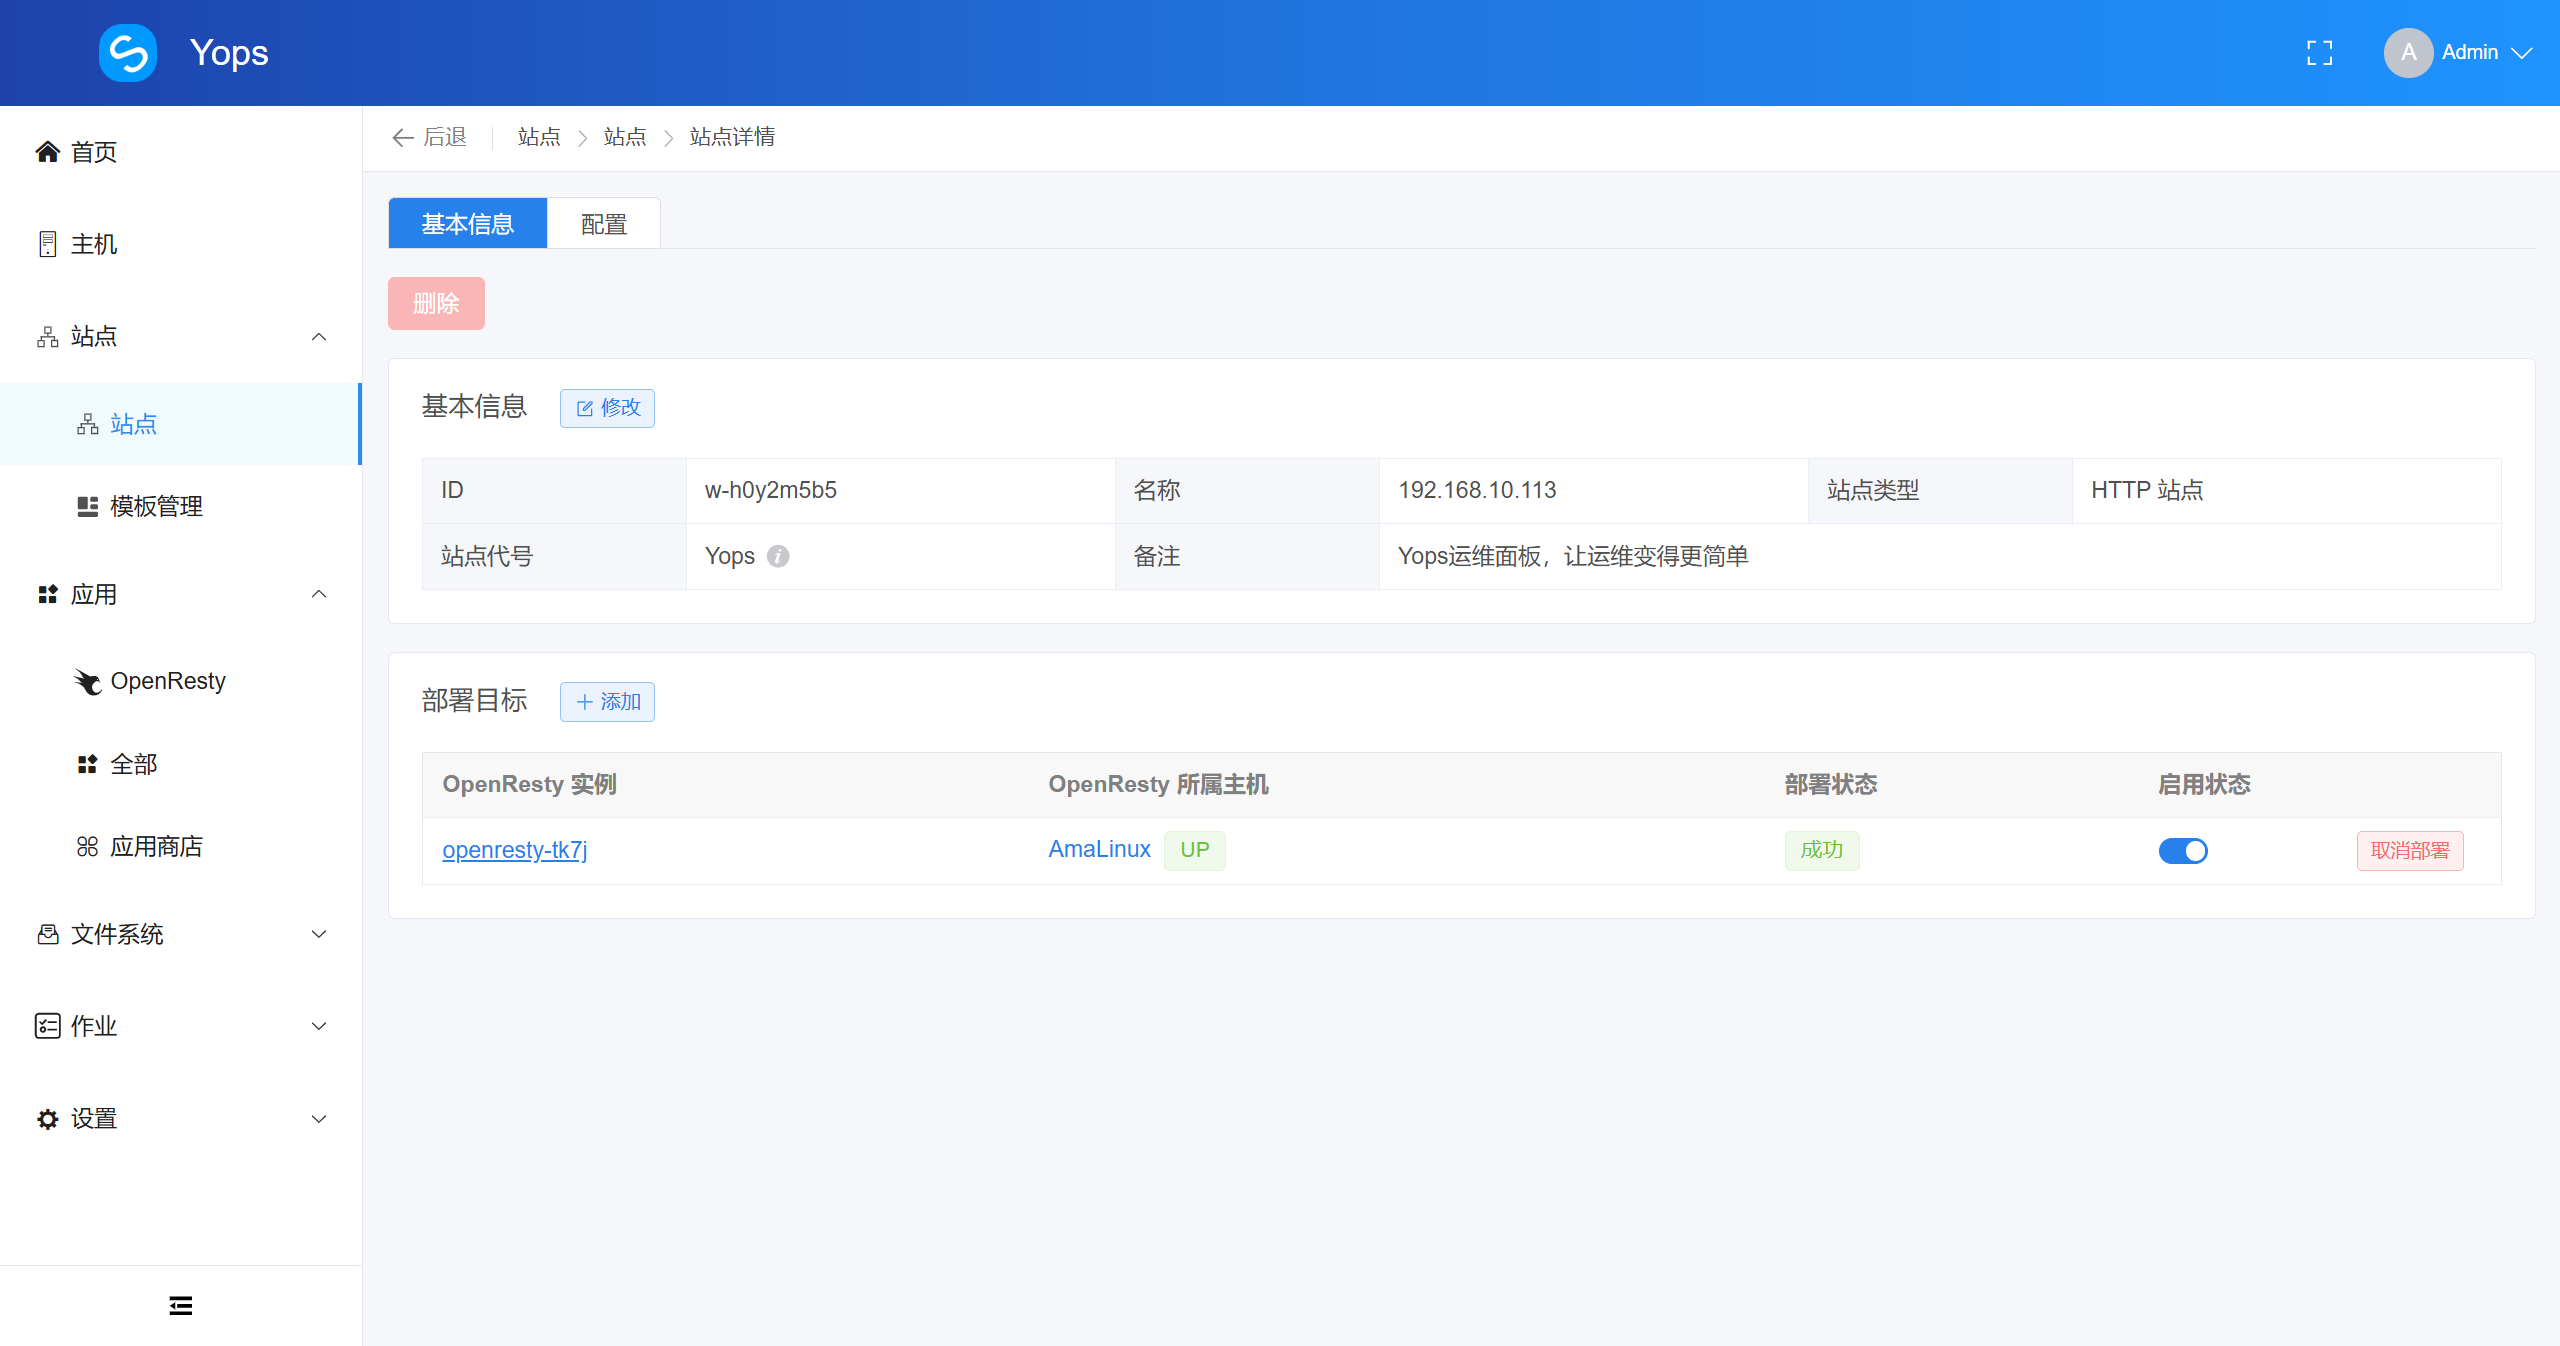The width and height of the screenshot is (2560, 1346).
Task: Collapse sidebar with bottom menu icon
Action: (x=181, y=1305)
